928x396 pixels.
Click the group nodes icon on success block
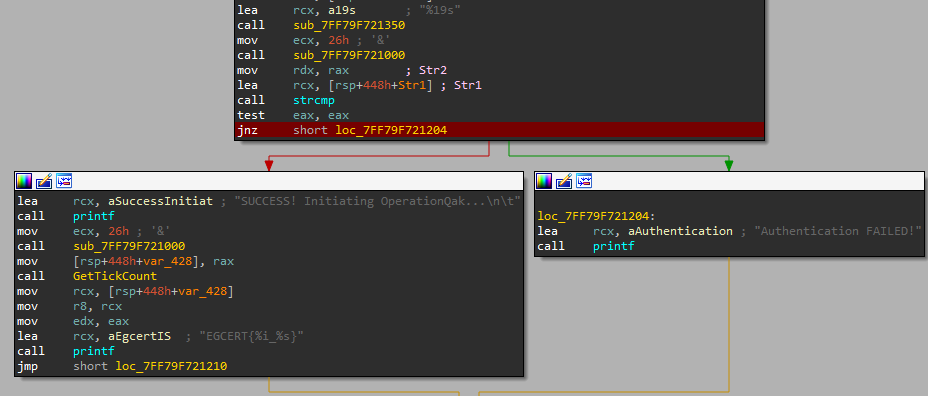(x=64, y=181)
